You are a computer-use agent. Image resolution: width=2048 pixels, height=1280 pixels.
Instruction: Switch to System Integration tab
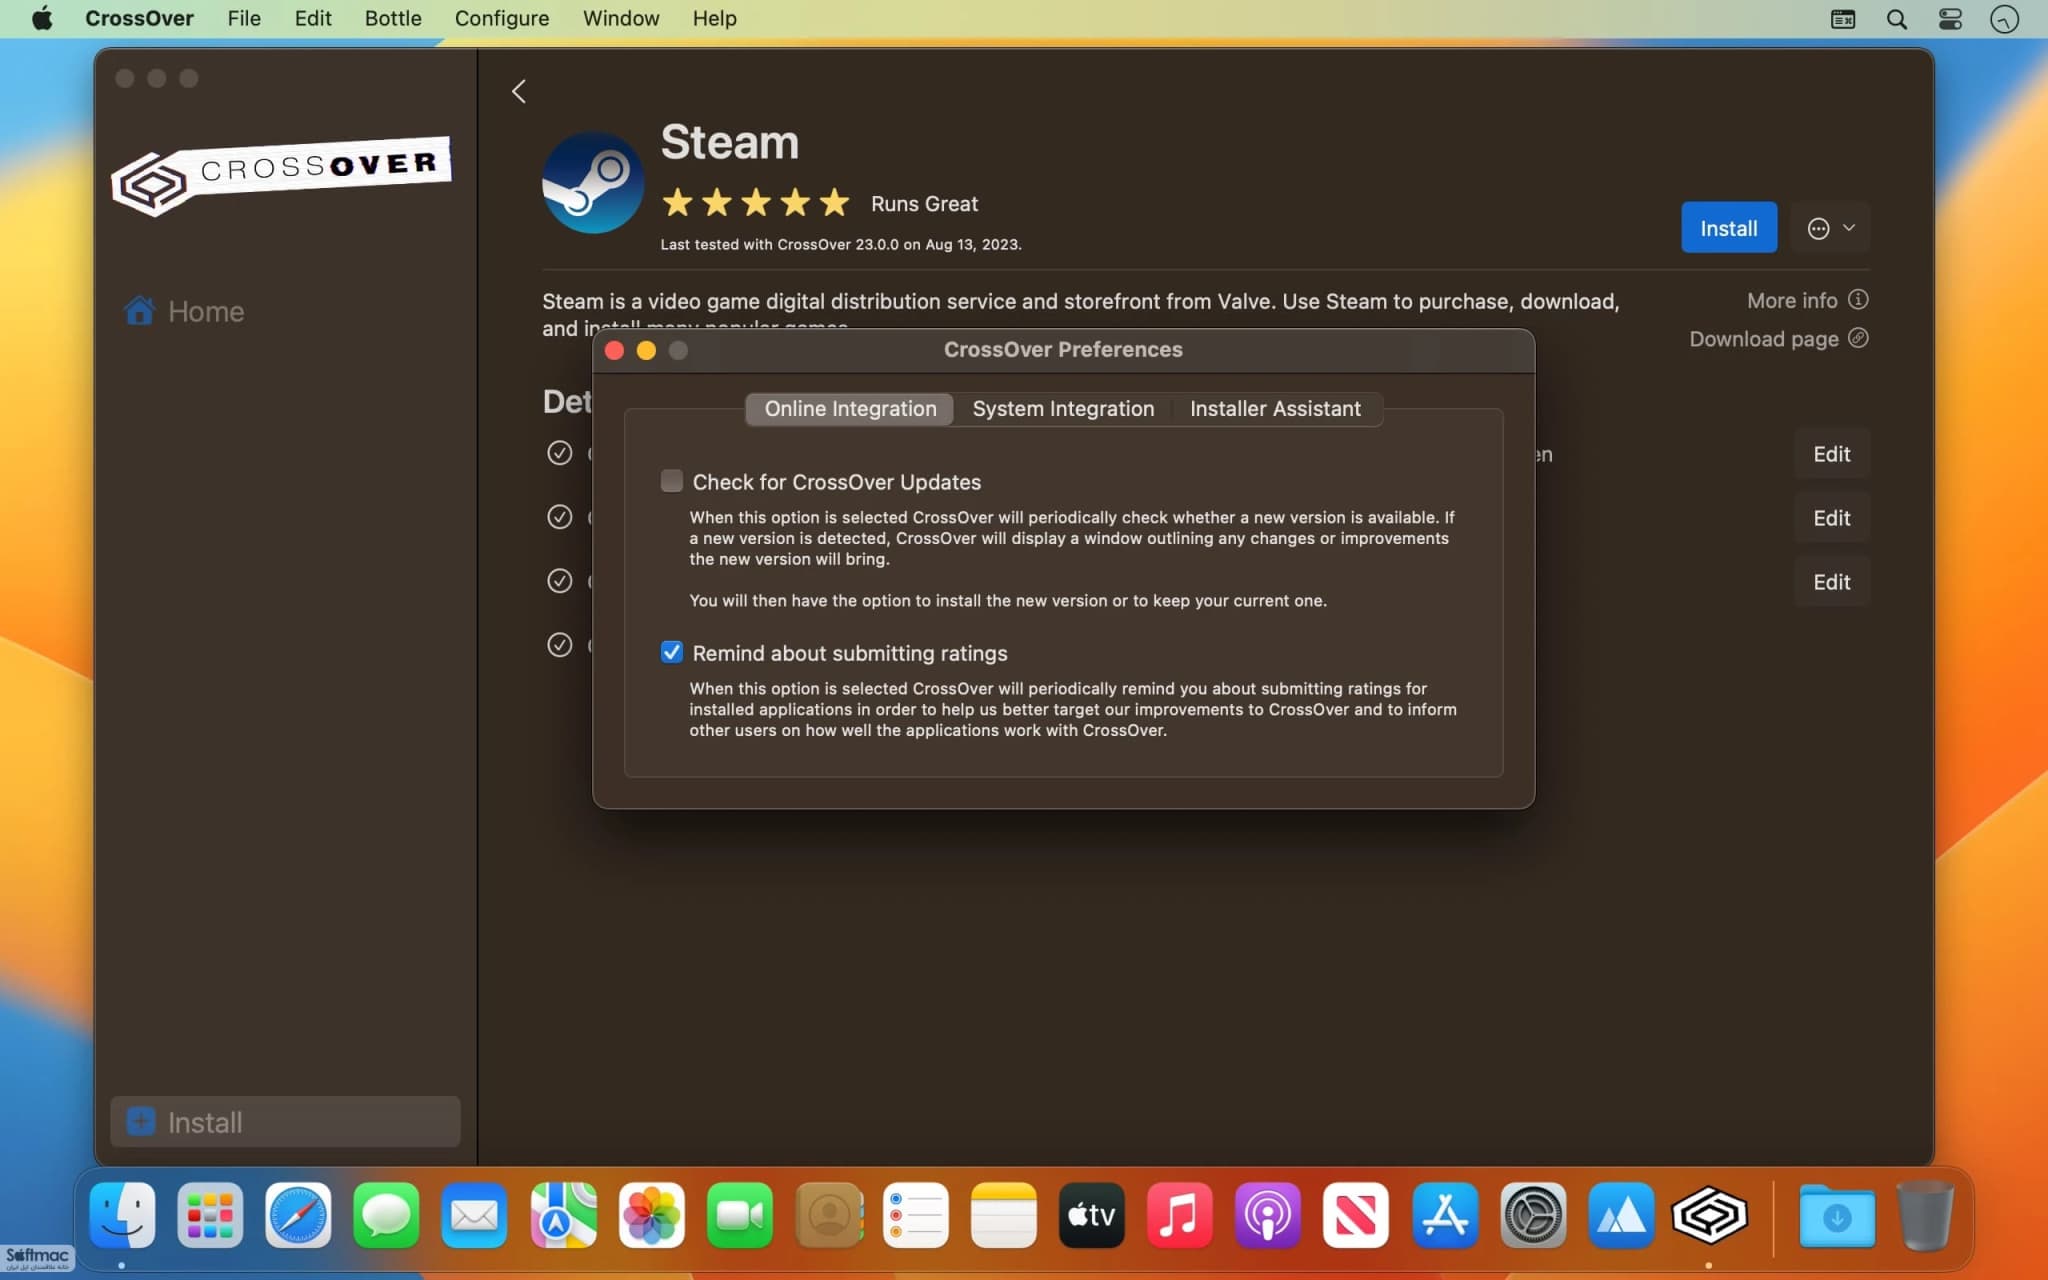pos(1063,408)
